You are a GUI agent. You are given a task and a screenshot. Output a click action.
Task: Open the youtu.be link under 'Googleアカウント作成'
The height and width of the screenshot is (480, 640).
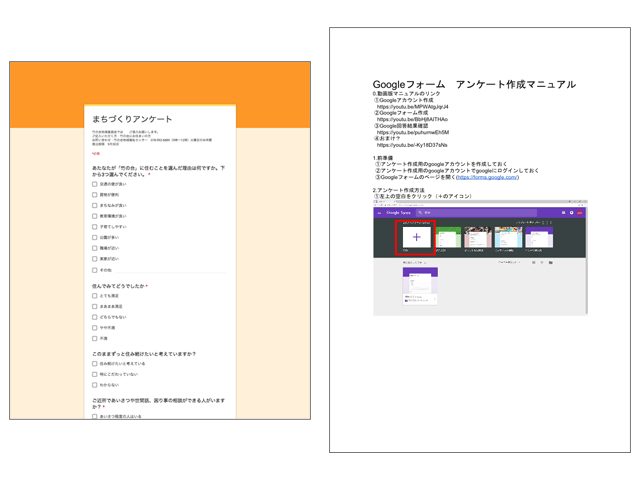[413, 107]
